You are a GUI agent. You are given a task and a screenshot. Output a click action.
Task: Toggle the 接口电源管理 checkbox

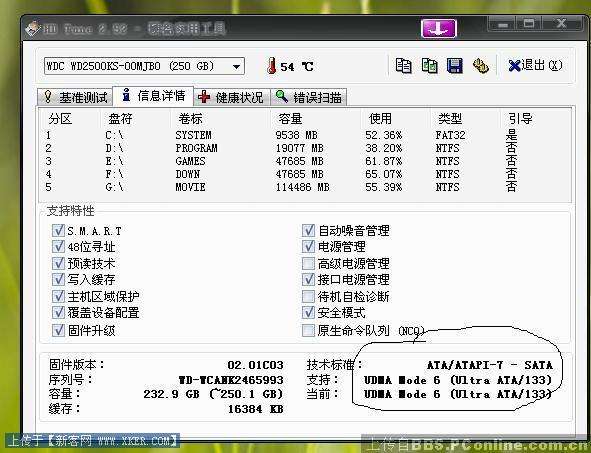point(308,279)
